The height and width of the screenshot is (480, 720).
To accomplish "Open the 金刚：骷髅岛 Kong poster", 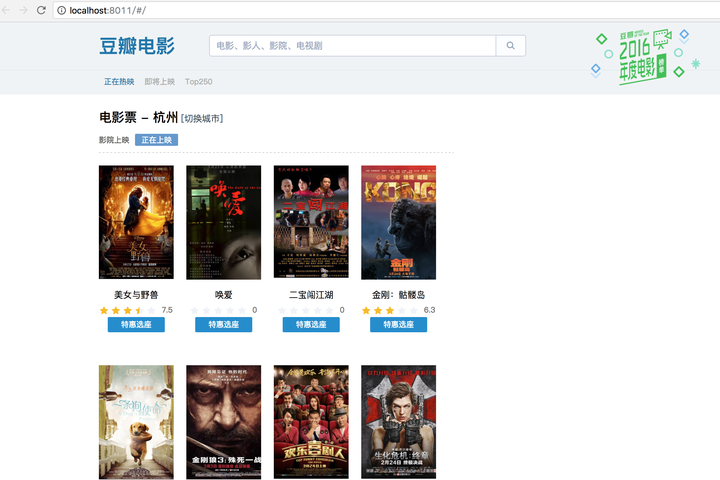I will pos(399,222).
